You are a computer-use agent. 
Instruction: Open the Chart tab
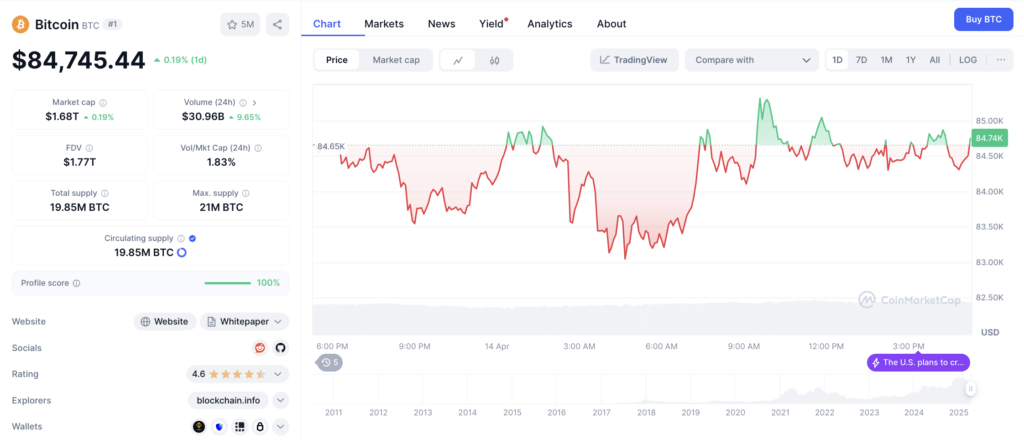[x=327, y=24]
